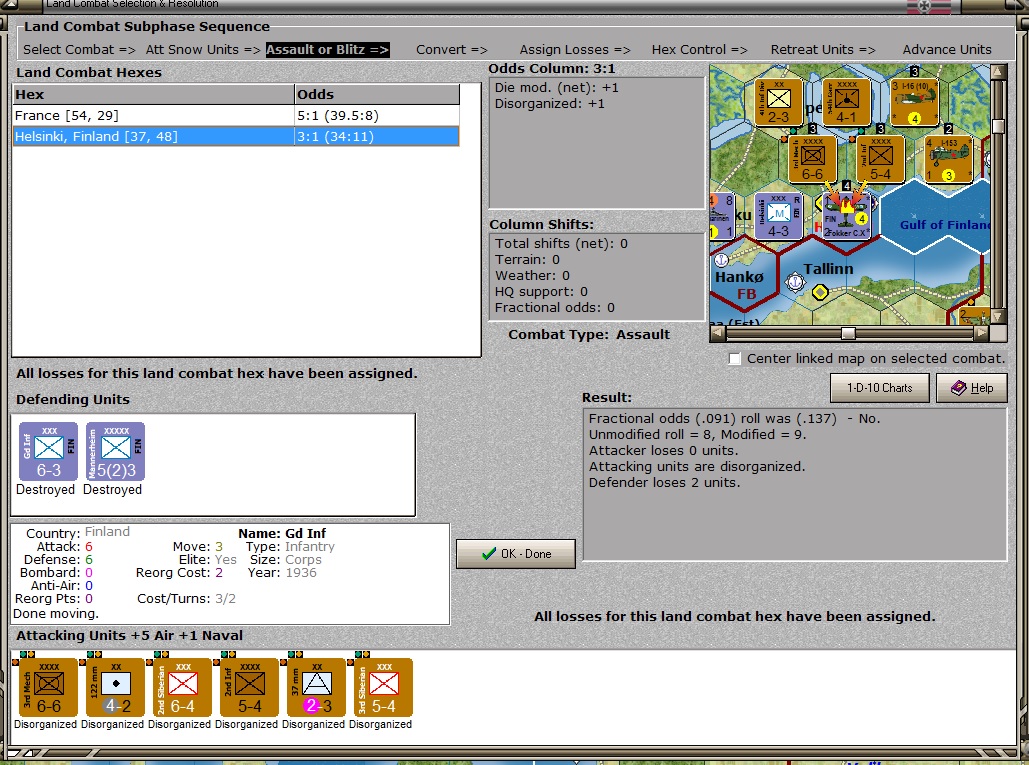Click the 3:1 (34:11) odds cell
Image resolution: width=1029 pixels, height=765 pixels.
click(x=377, y=136)
